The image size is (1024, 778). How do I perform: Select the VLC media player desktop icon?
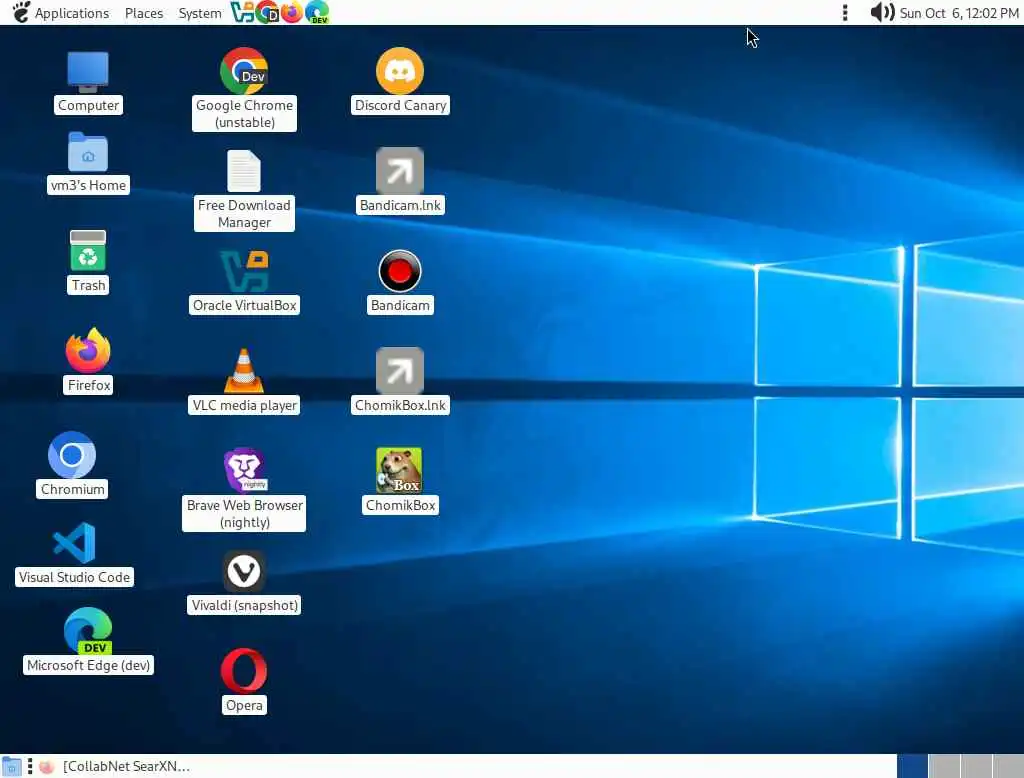pos(244,371)
